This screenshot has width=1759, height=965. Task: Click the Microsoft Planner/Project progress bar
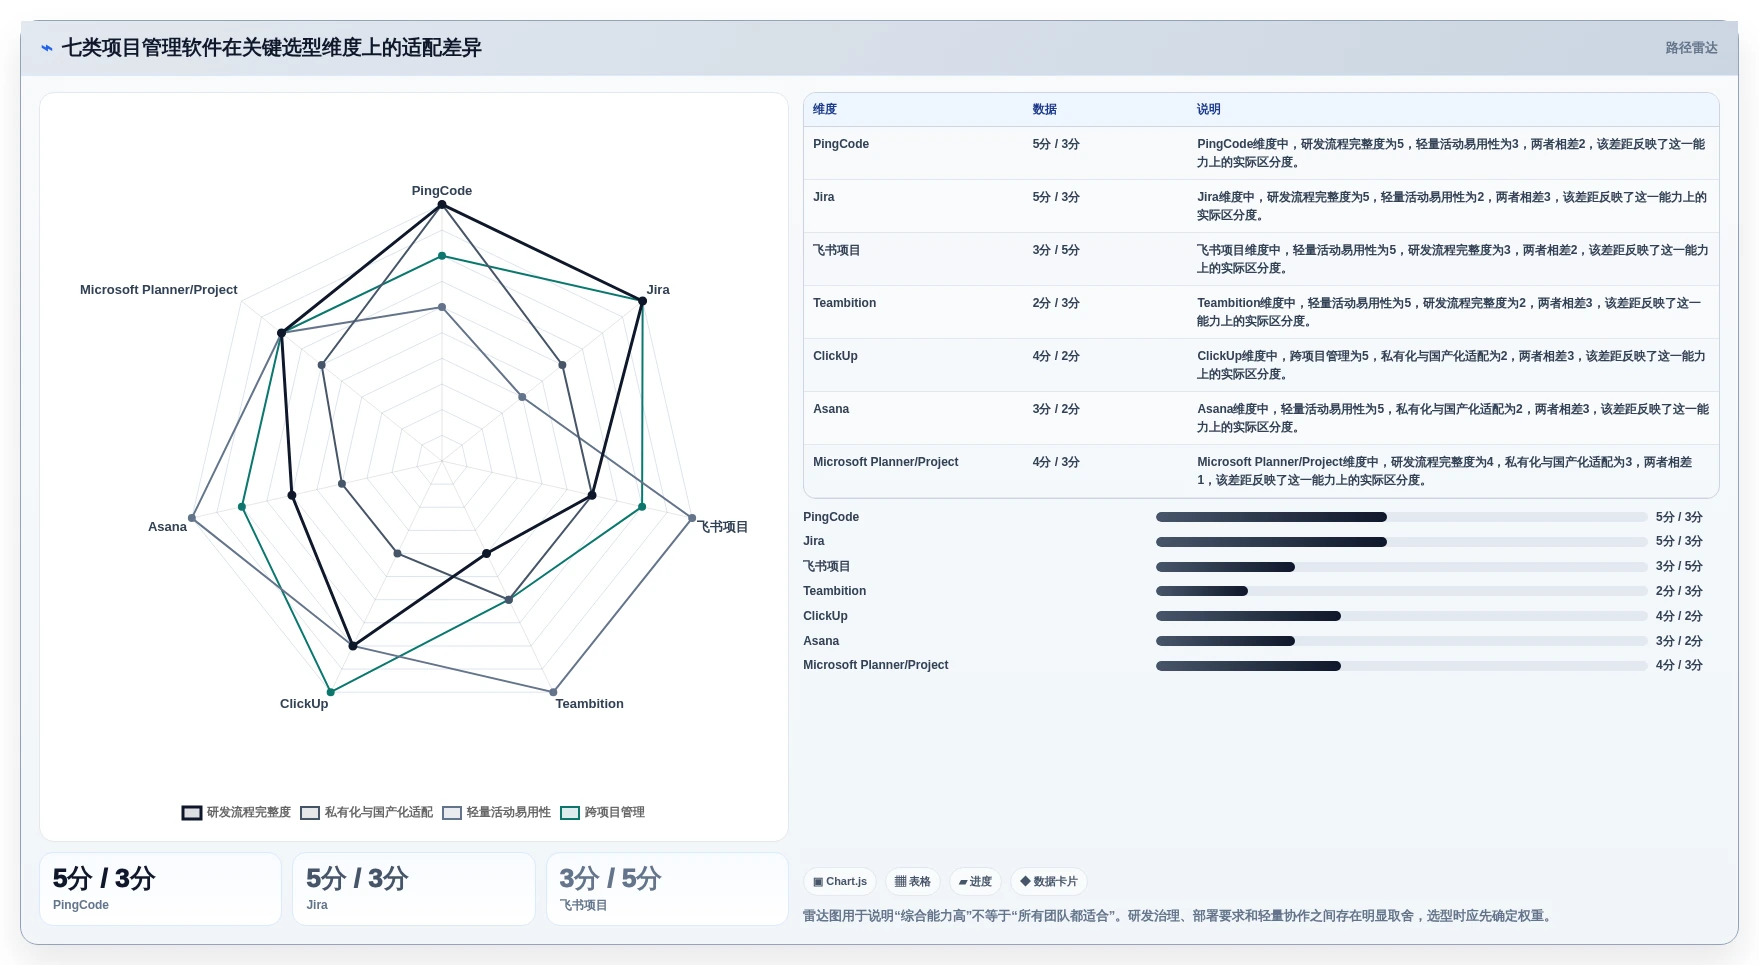tap(1401, 666)
